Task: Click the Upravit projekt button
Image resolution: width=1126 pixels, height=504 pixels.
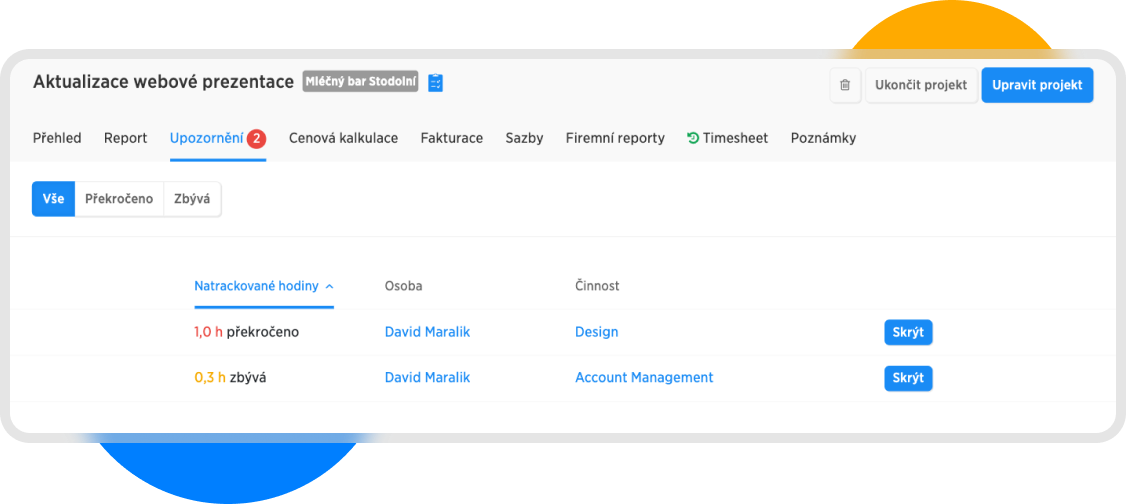Action: coord(1037,86)
